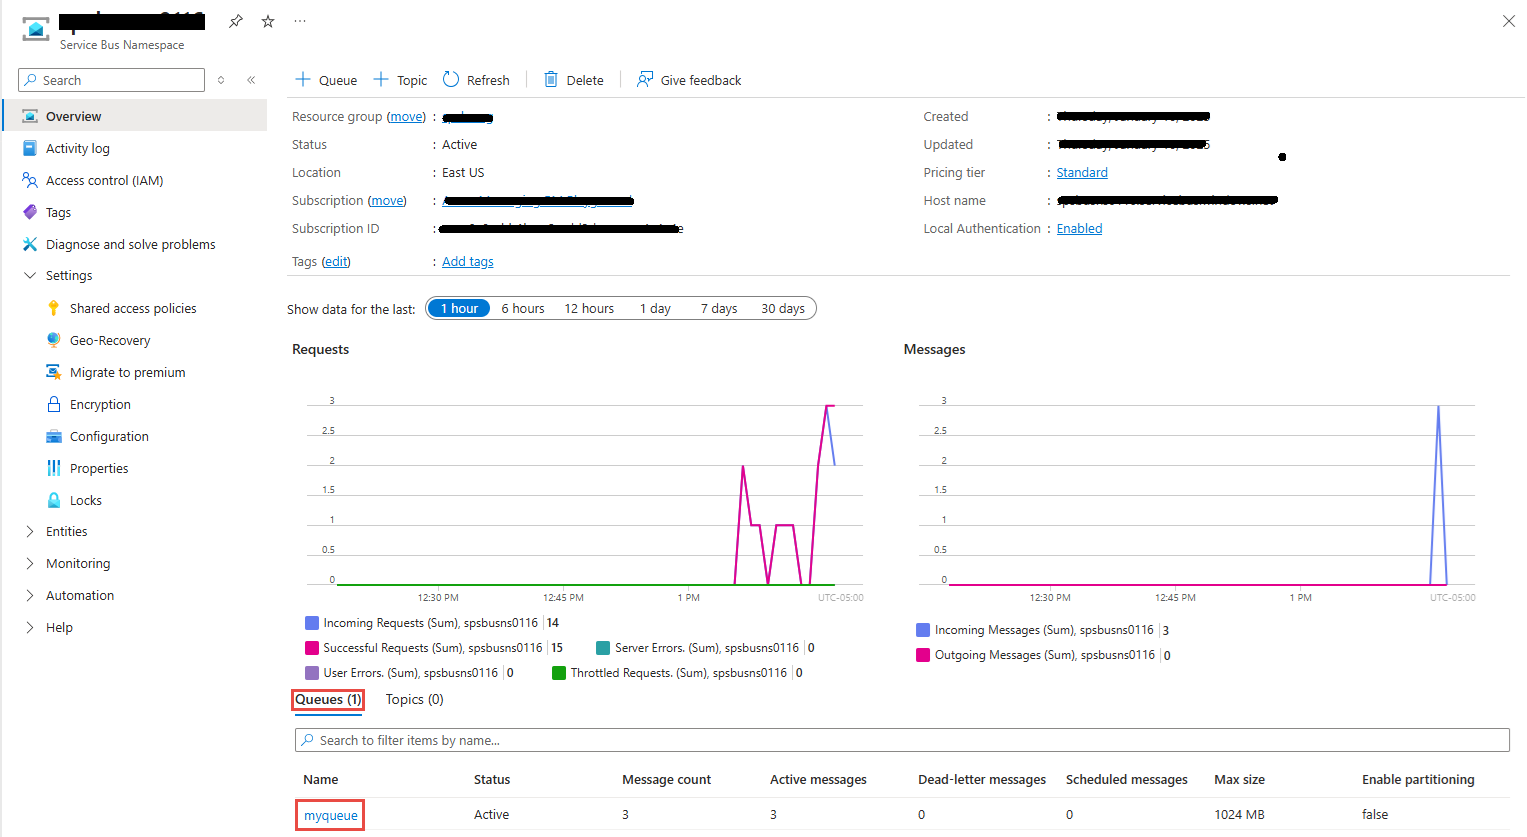
Task: Click the Activity log icon
Action: (30, 148)
